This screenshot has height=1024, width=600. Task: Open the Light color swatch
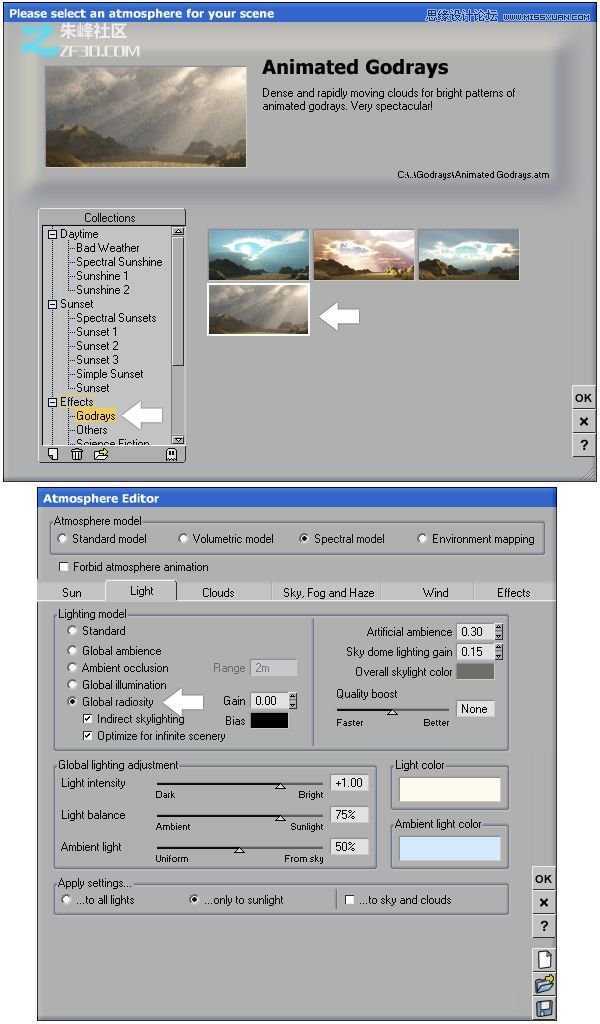tap(450, 789)
